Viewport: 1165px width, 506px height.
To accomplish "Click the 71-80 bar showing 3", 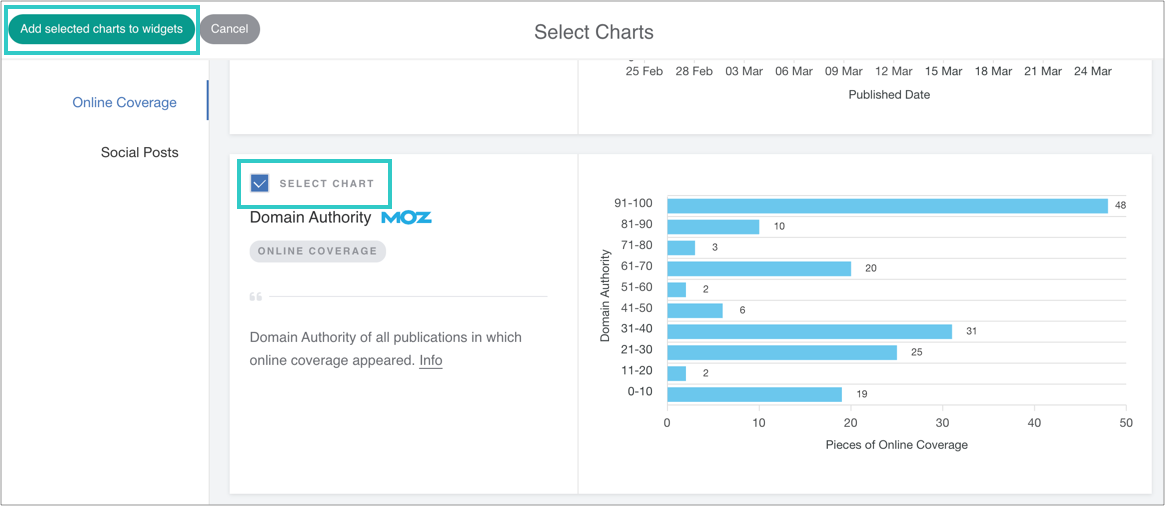I will click(681, 247).
